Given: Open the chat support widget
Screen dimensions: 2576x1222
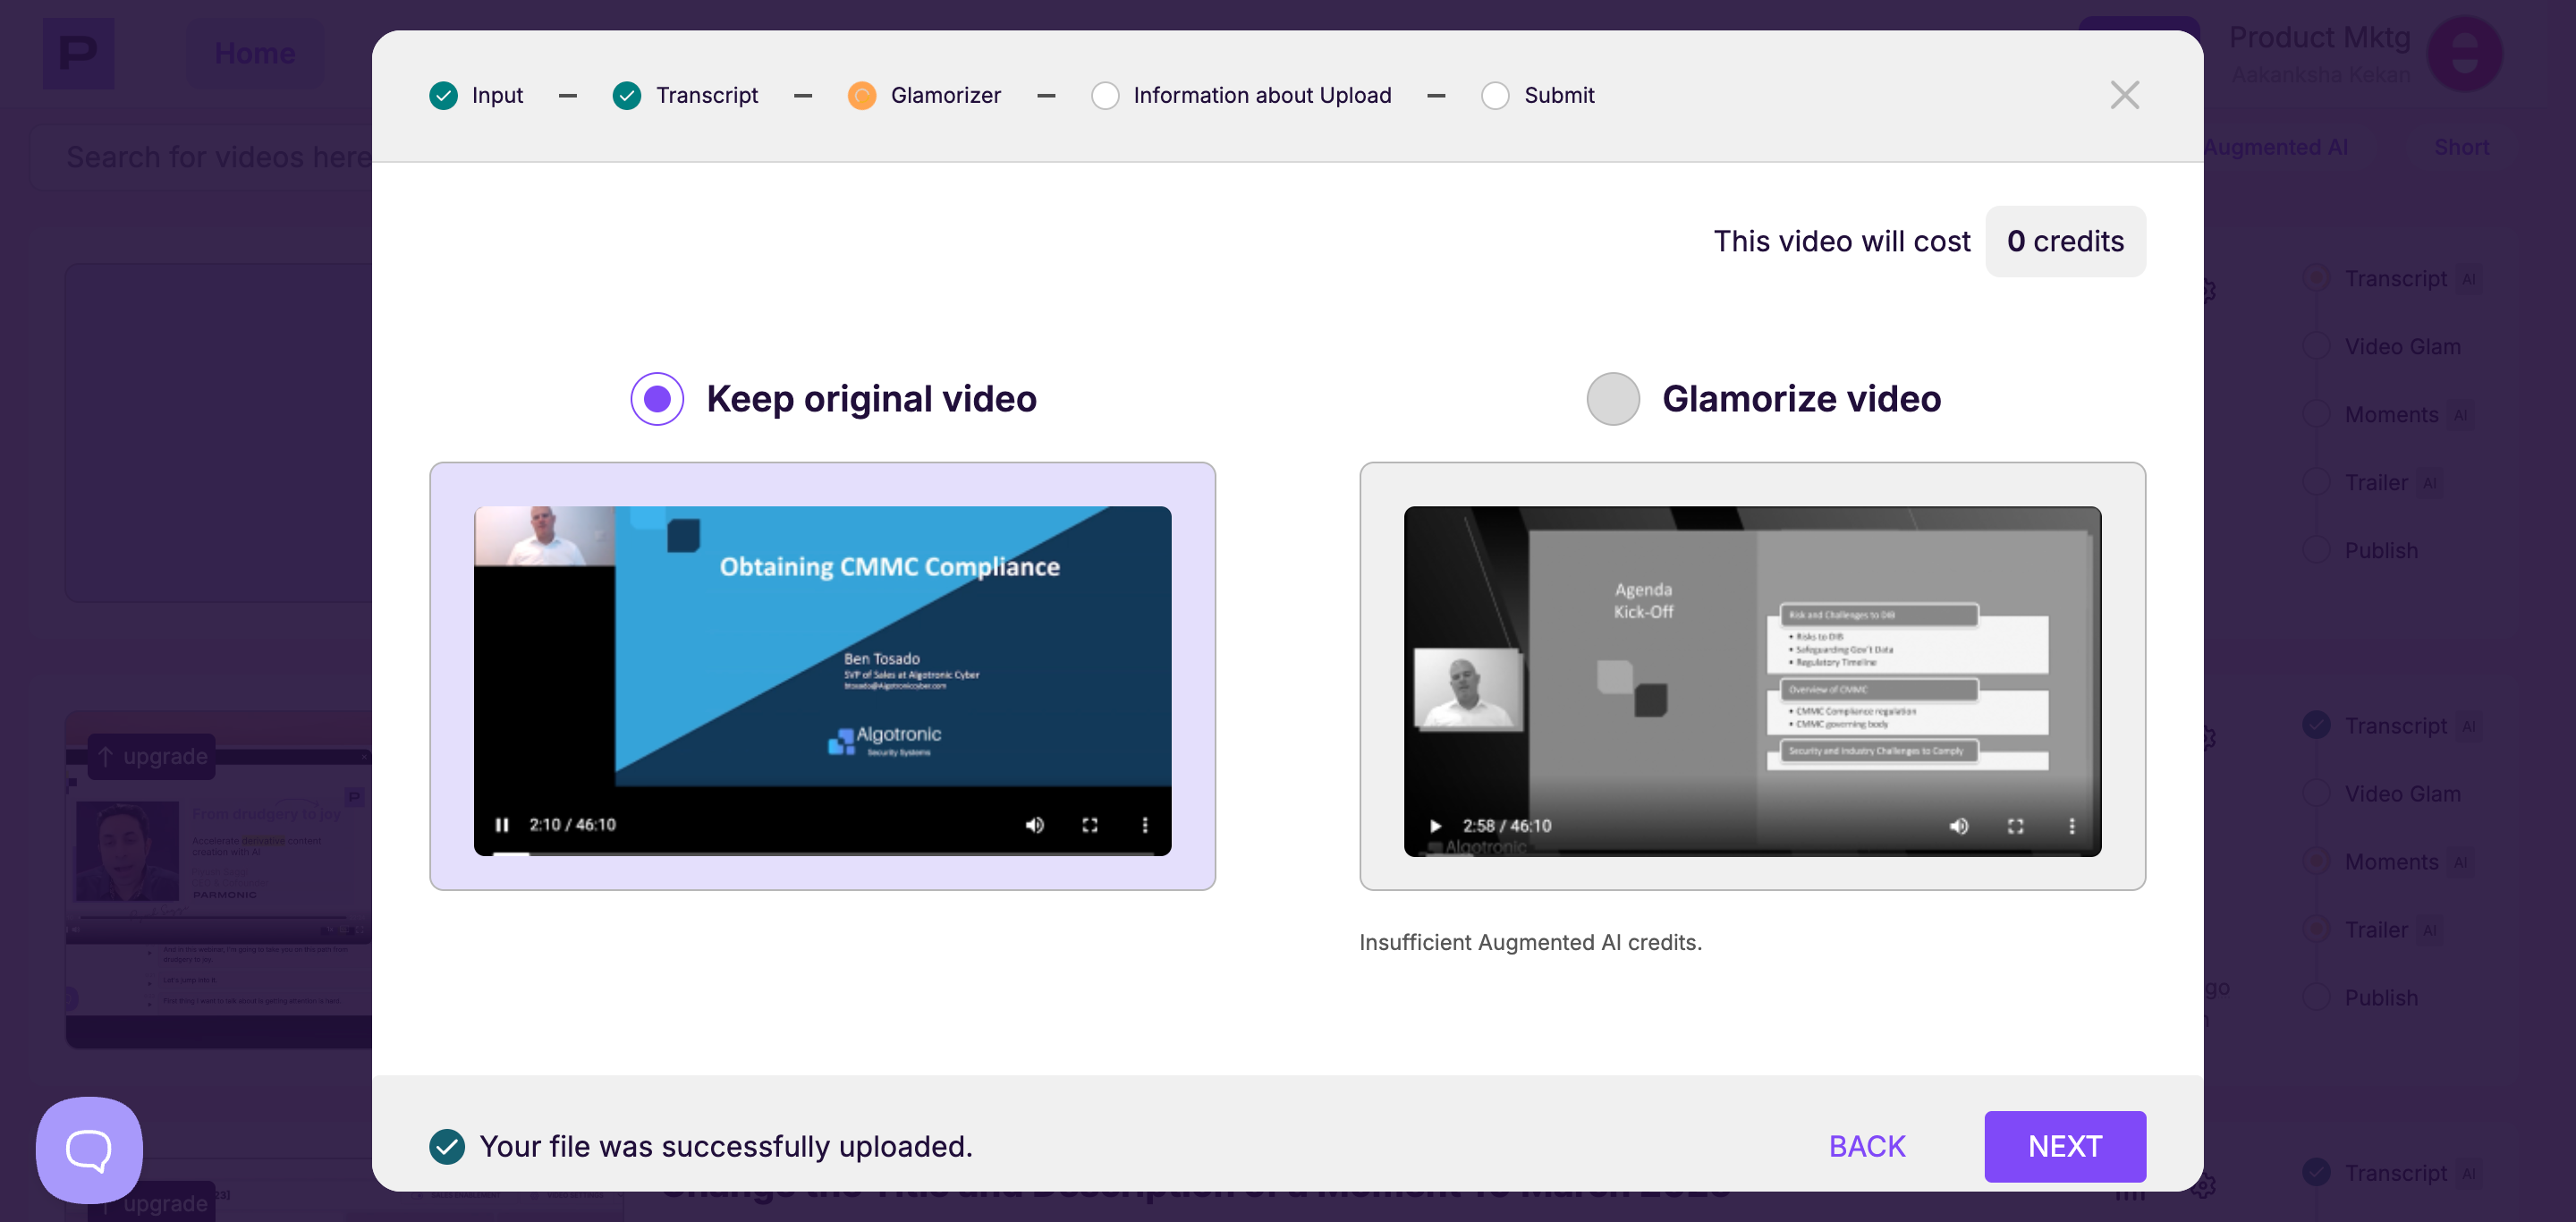Looking at the screenshot, I should pyautogui.click(x=89, y=1150).
